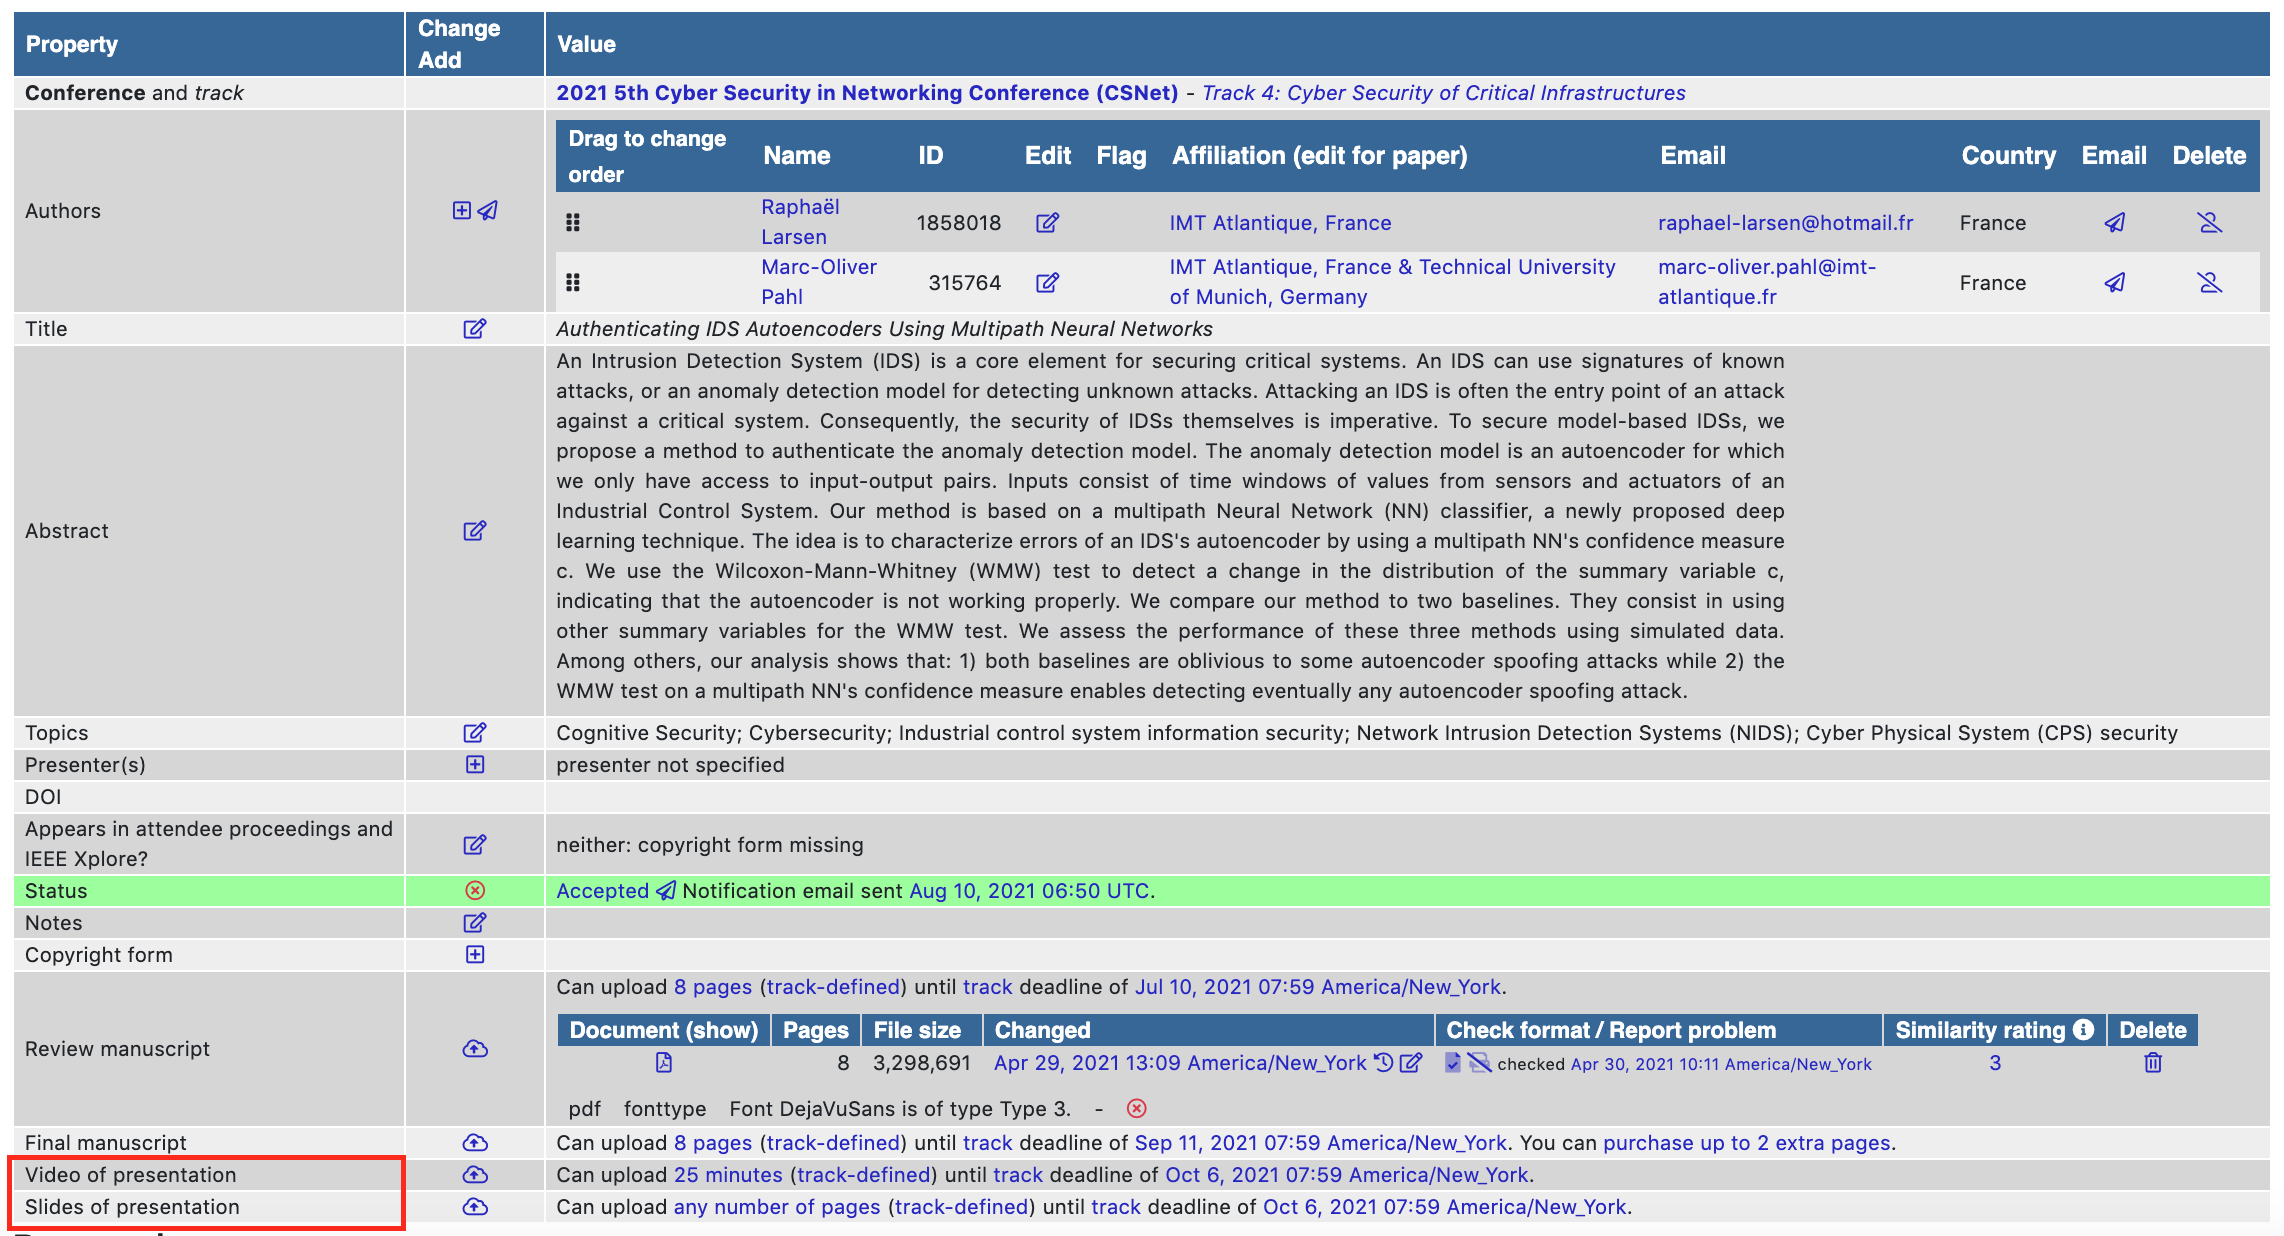2284x1236 pixels.
Task: Edit the Notes field
Action: pos(475,922)
